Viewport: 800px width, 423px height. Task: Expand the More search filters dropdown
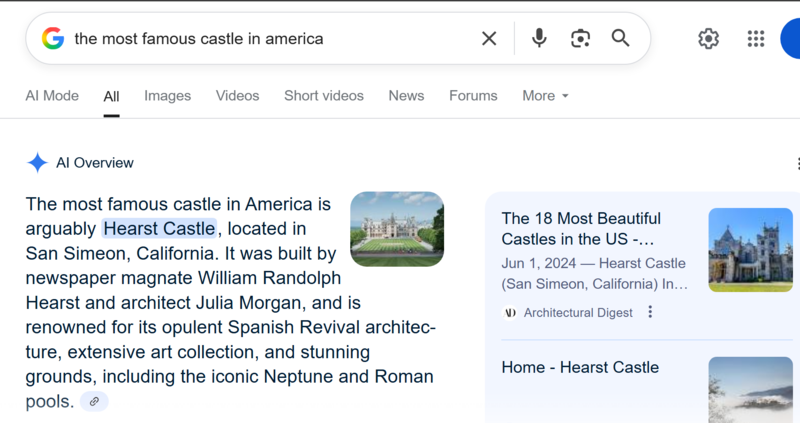coord(545,96)
